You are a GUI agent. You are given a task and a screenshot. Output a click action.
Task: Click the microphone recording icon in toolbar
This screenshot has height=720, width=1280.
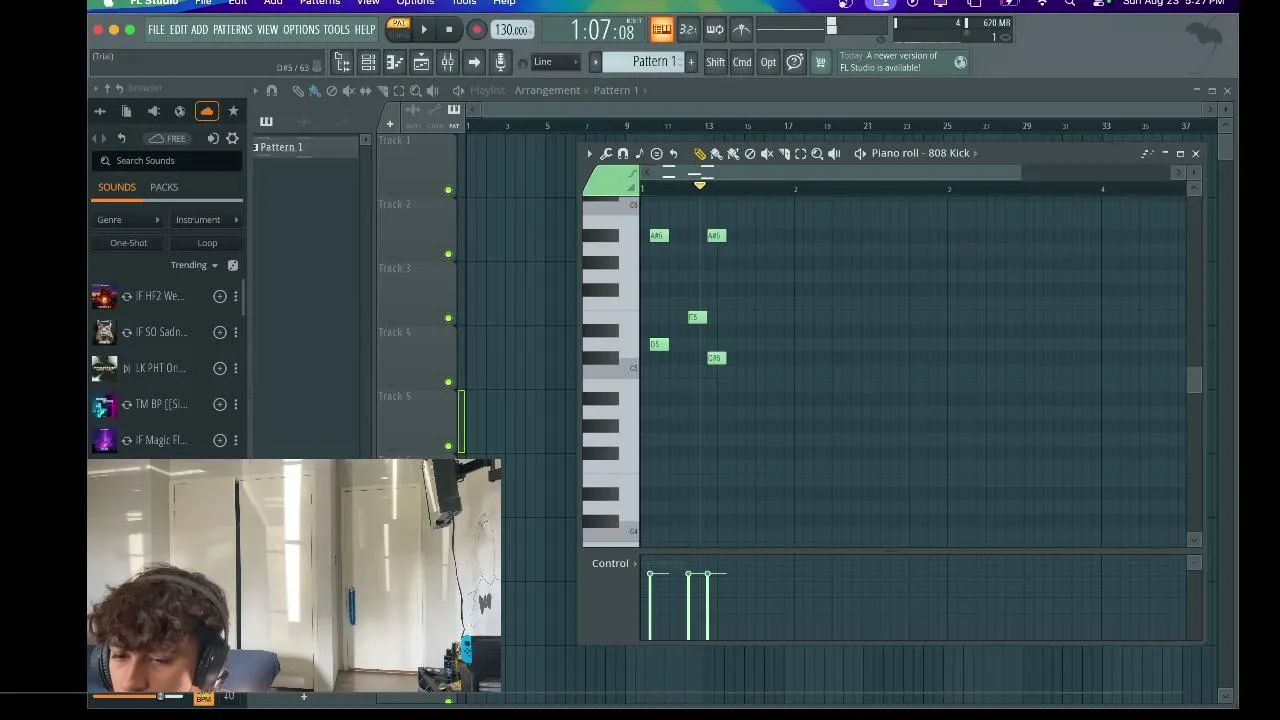[x=501, y=63]
